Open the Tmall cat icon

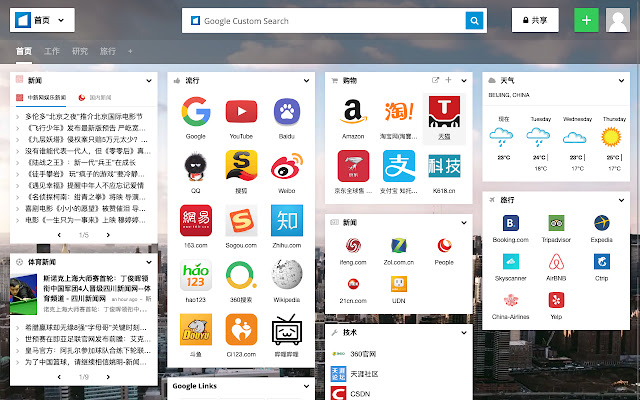[x=444, y=111]
